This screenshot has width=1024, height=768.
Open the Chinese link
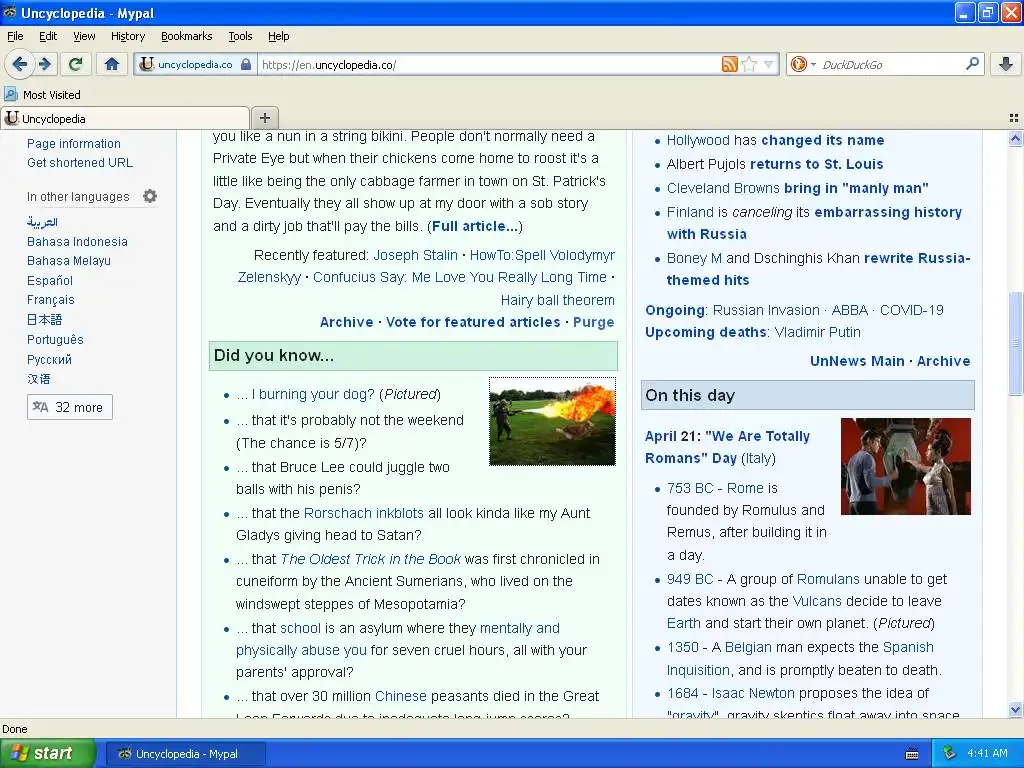400,696
